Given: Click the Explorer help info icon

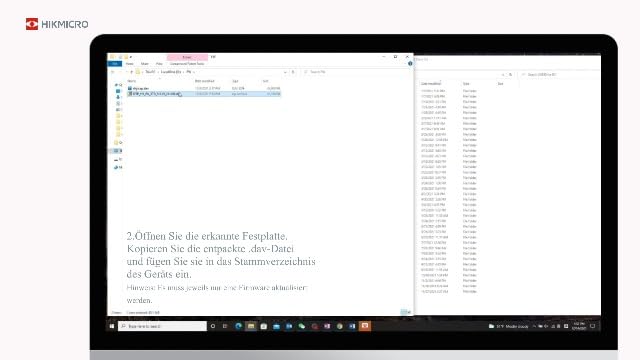Looking at the screenshot, I should (x=410, y=64).
